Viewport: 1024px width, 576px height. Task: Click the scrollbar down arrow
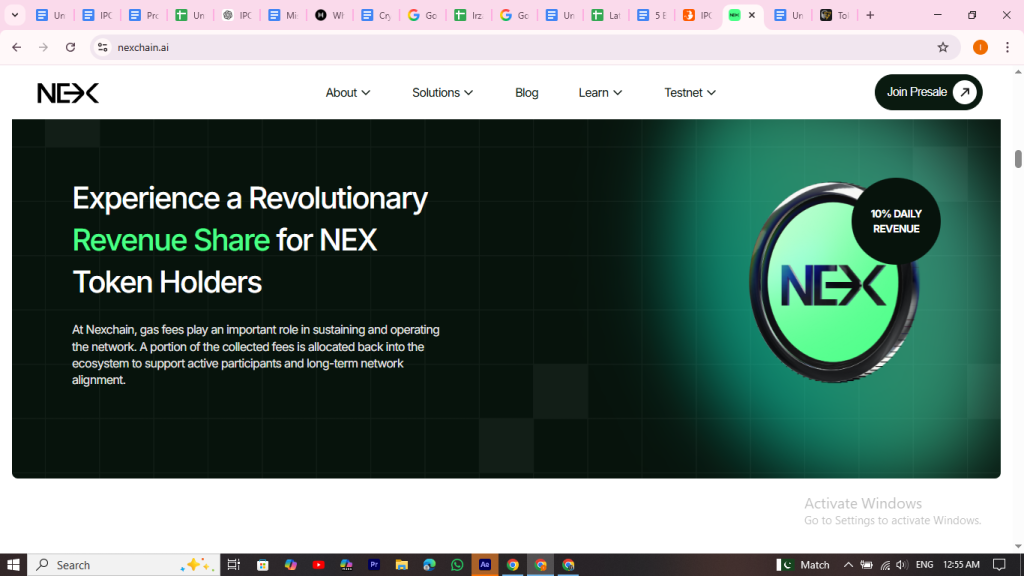tap(1018, 547)
